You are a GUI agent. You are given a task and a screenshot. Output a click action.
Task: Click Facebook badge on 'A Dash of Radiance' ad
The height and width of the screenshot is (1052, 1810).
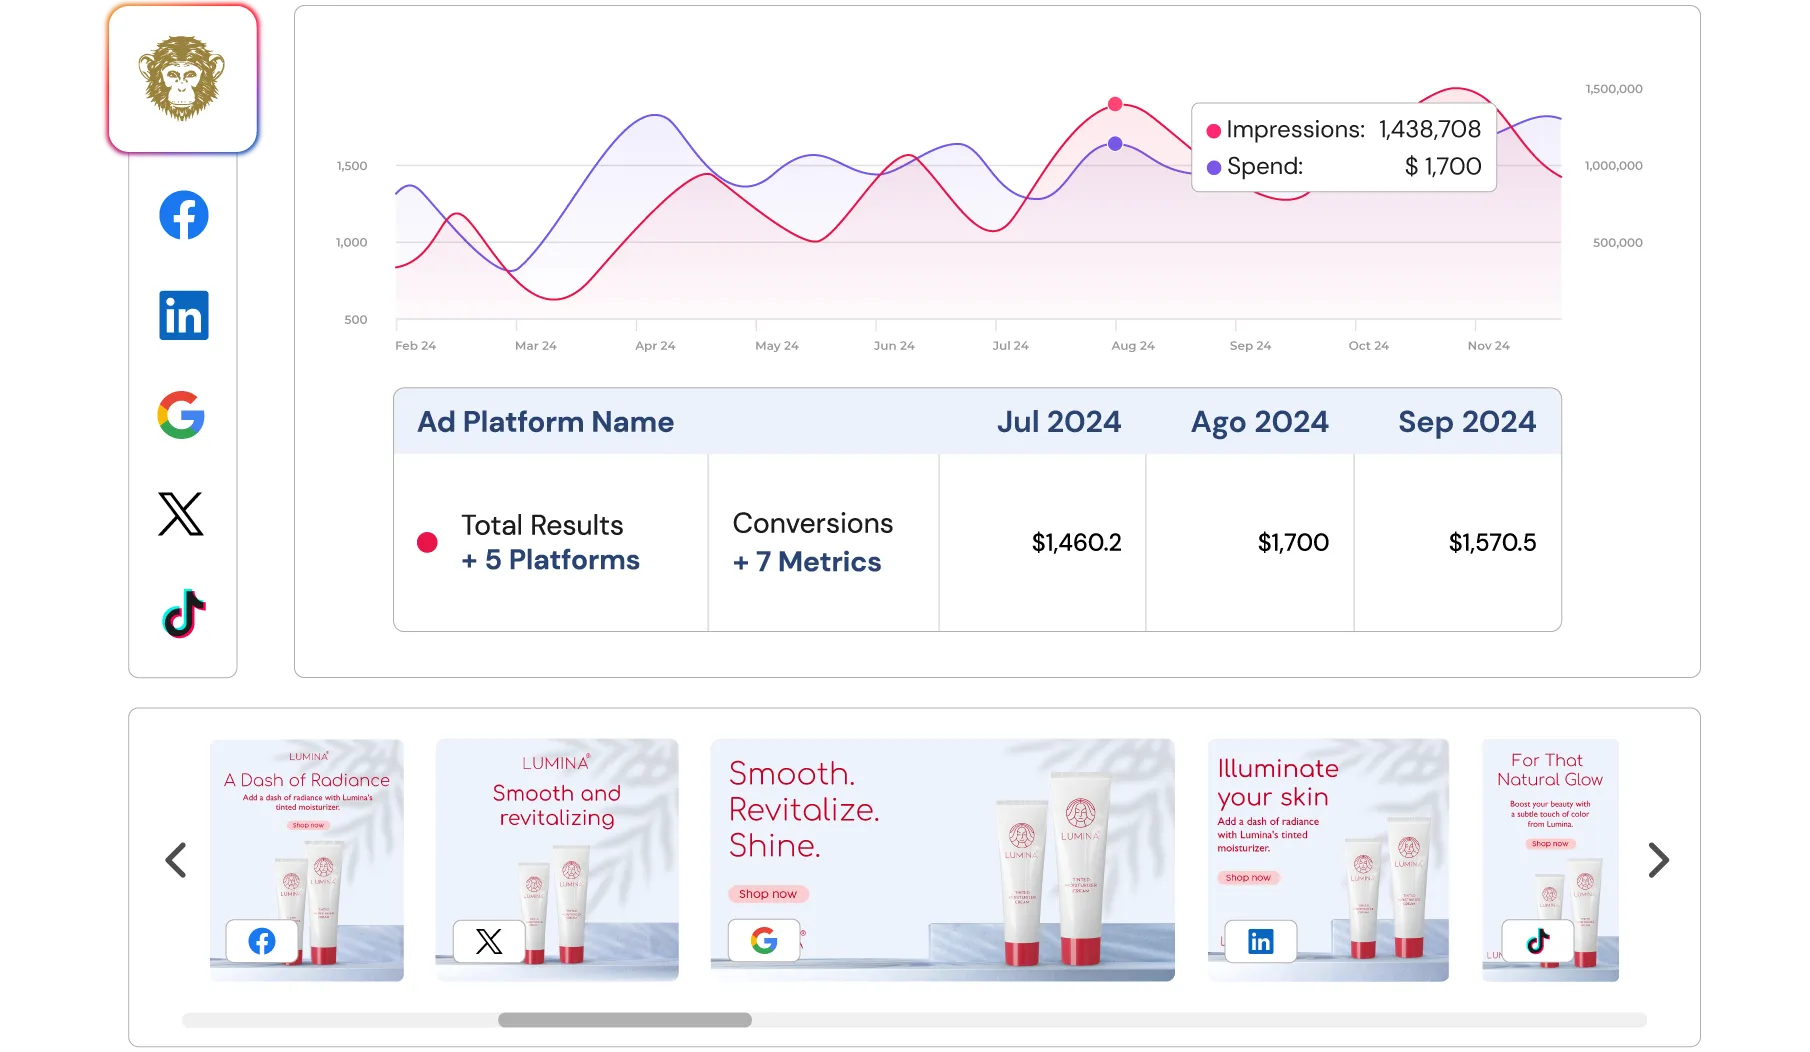[x=262, y=941]
